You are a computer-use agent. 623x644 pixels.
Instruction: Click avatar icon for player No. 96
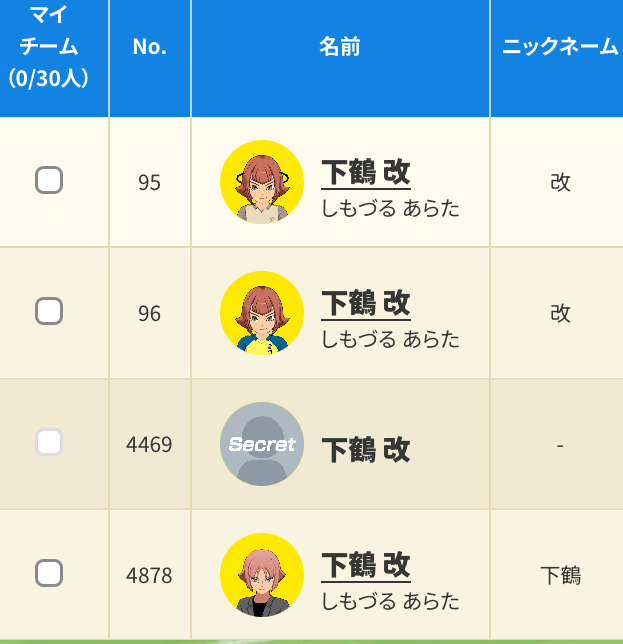click(261, 313)
